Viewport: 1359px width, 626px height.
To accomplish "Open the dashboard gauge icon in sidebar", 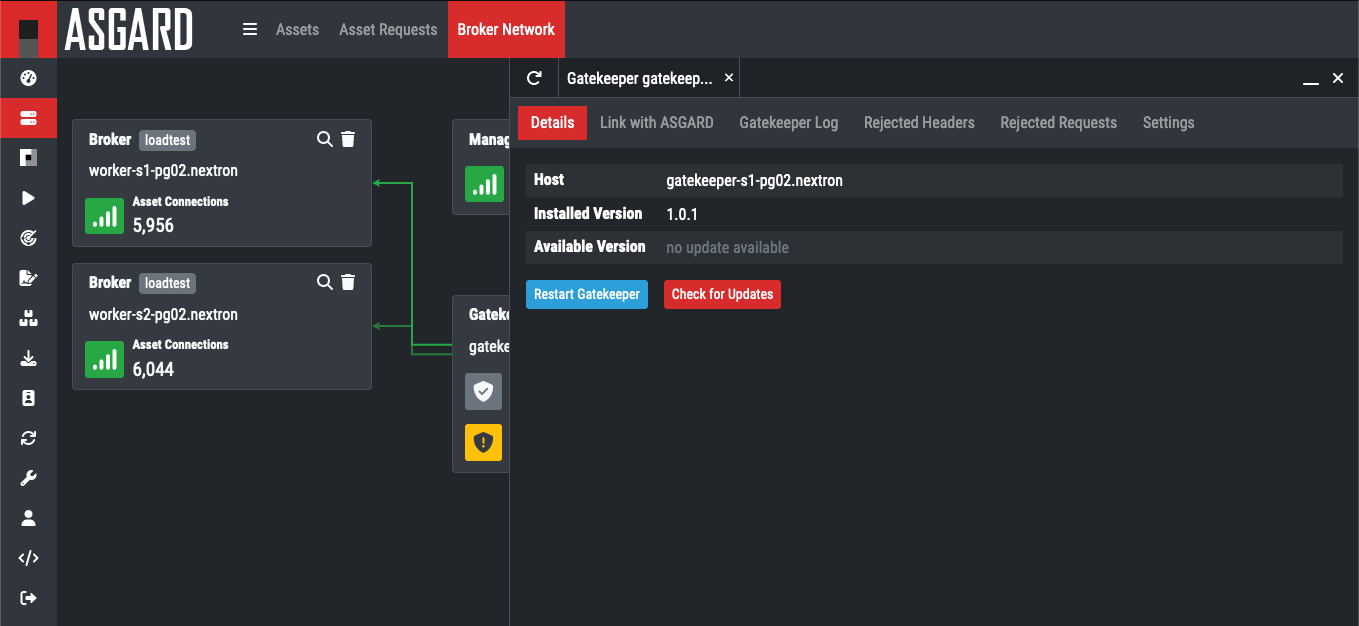I will (28, 78).
